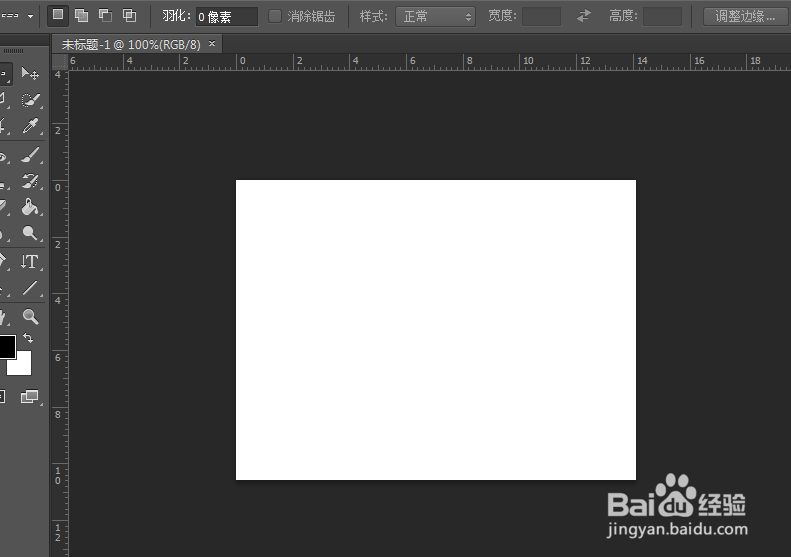
Task: Open the marquee tool preset picker arrow
Action: pos(30,16)
